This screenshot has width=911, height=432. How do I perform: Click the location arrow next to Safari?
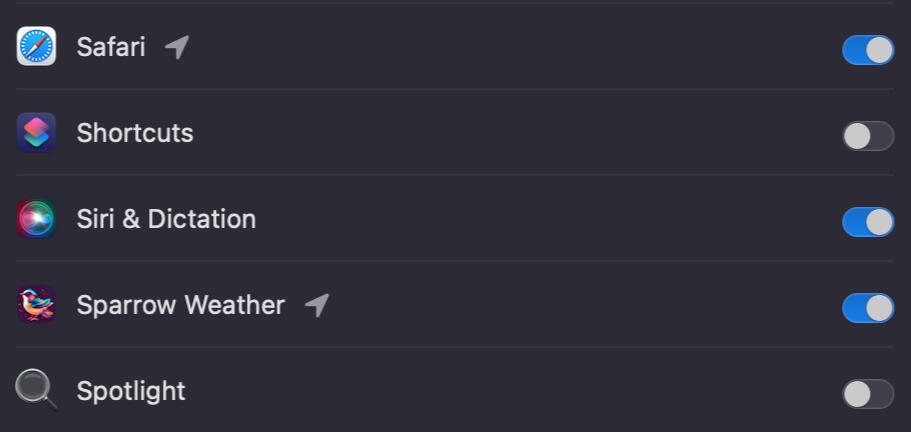click(x=177, y=46)
